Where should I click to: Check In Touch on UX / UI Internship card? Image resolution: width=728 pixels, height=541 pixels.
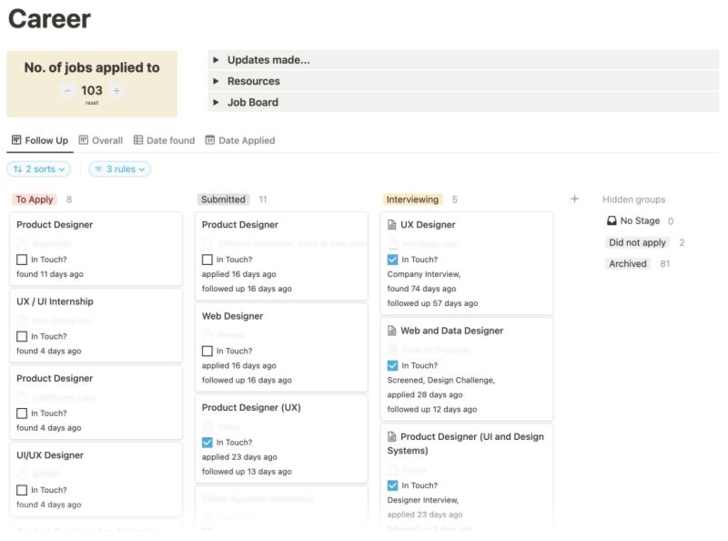pos(22,337)
